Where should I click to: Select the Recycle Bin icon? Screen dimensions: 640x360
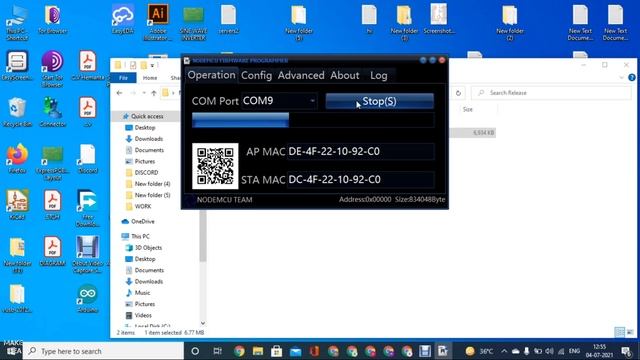click(x=17, y=112)
